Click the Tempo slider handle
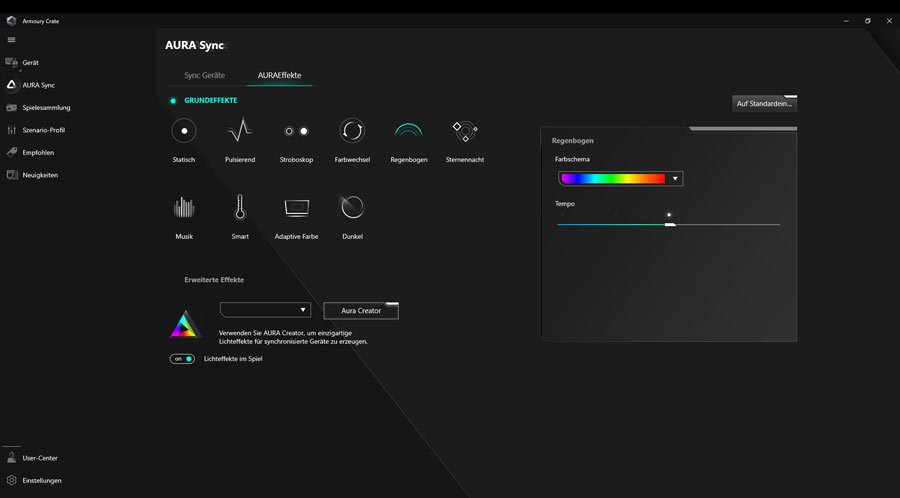The image size is (900, 498). click(x=670, y=225)
